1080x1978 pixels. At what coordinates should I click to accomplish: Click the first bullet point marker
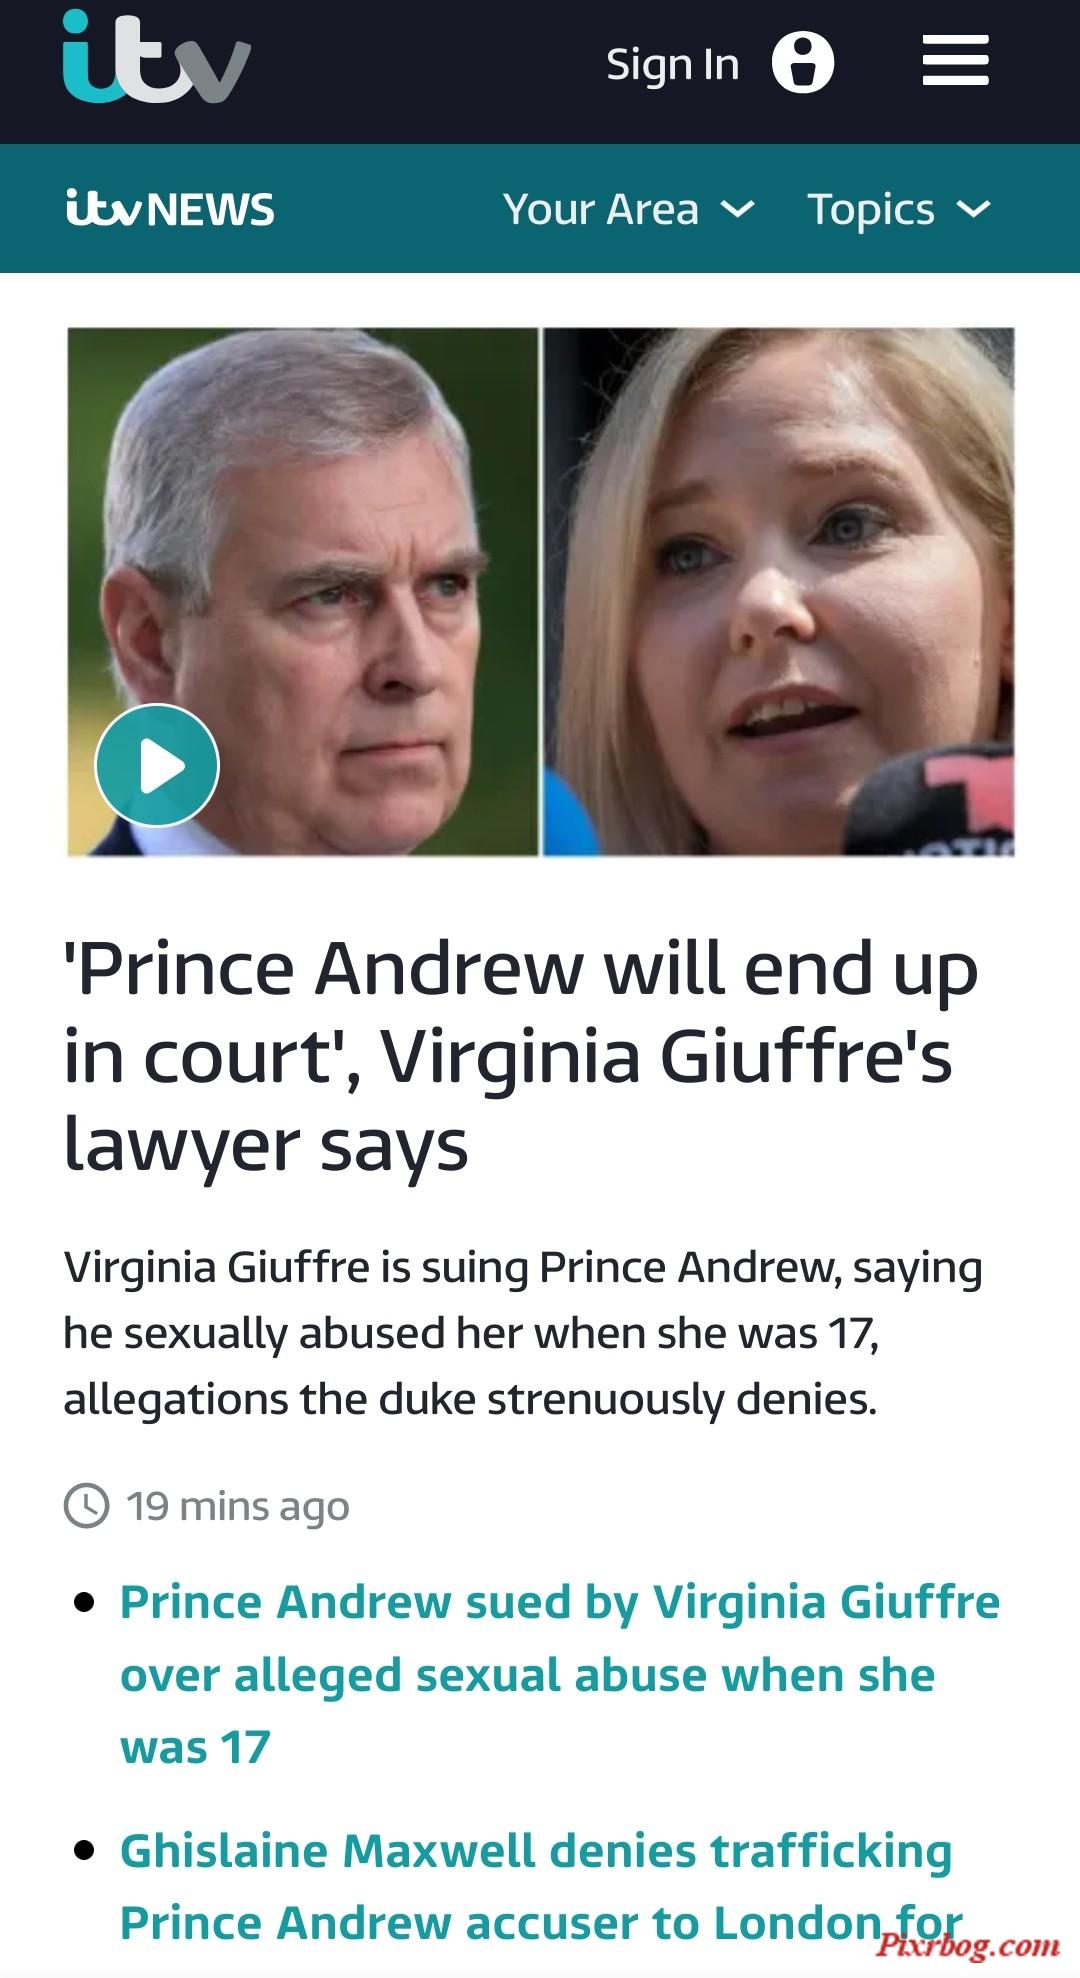pos(85,1602)
